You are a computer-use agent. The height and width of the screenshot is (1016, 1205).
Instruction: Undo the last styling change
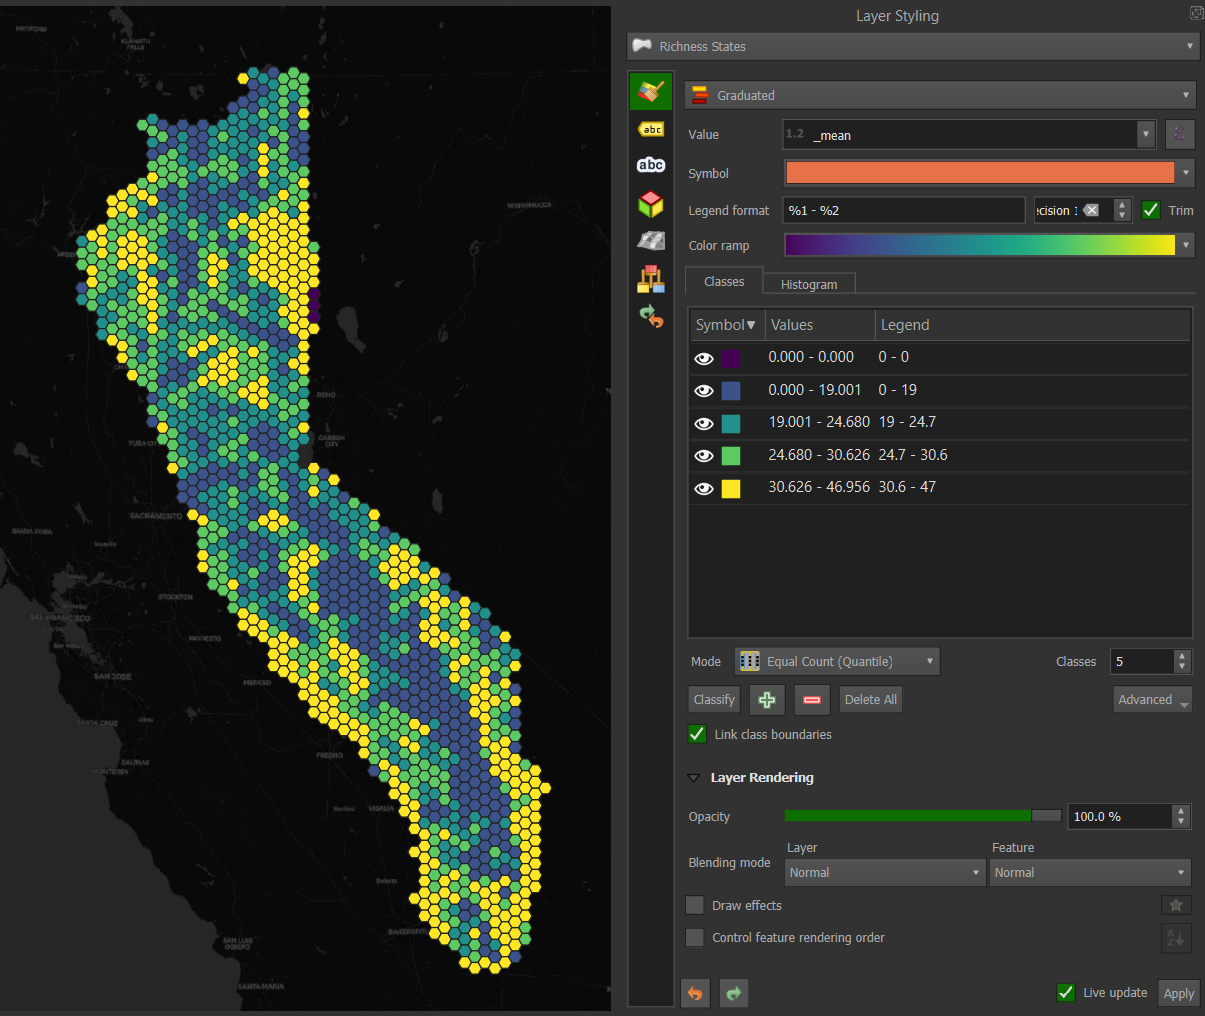(x=695, y=993)
